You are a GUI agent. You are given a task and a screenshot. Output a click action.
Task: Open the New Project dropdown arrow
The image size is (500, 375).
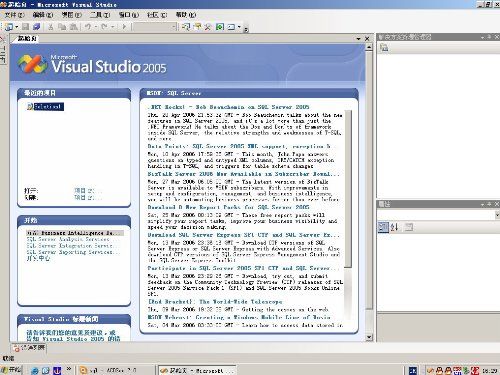click(16, 27)
